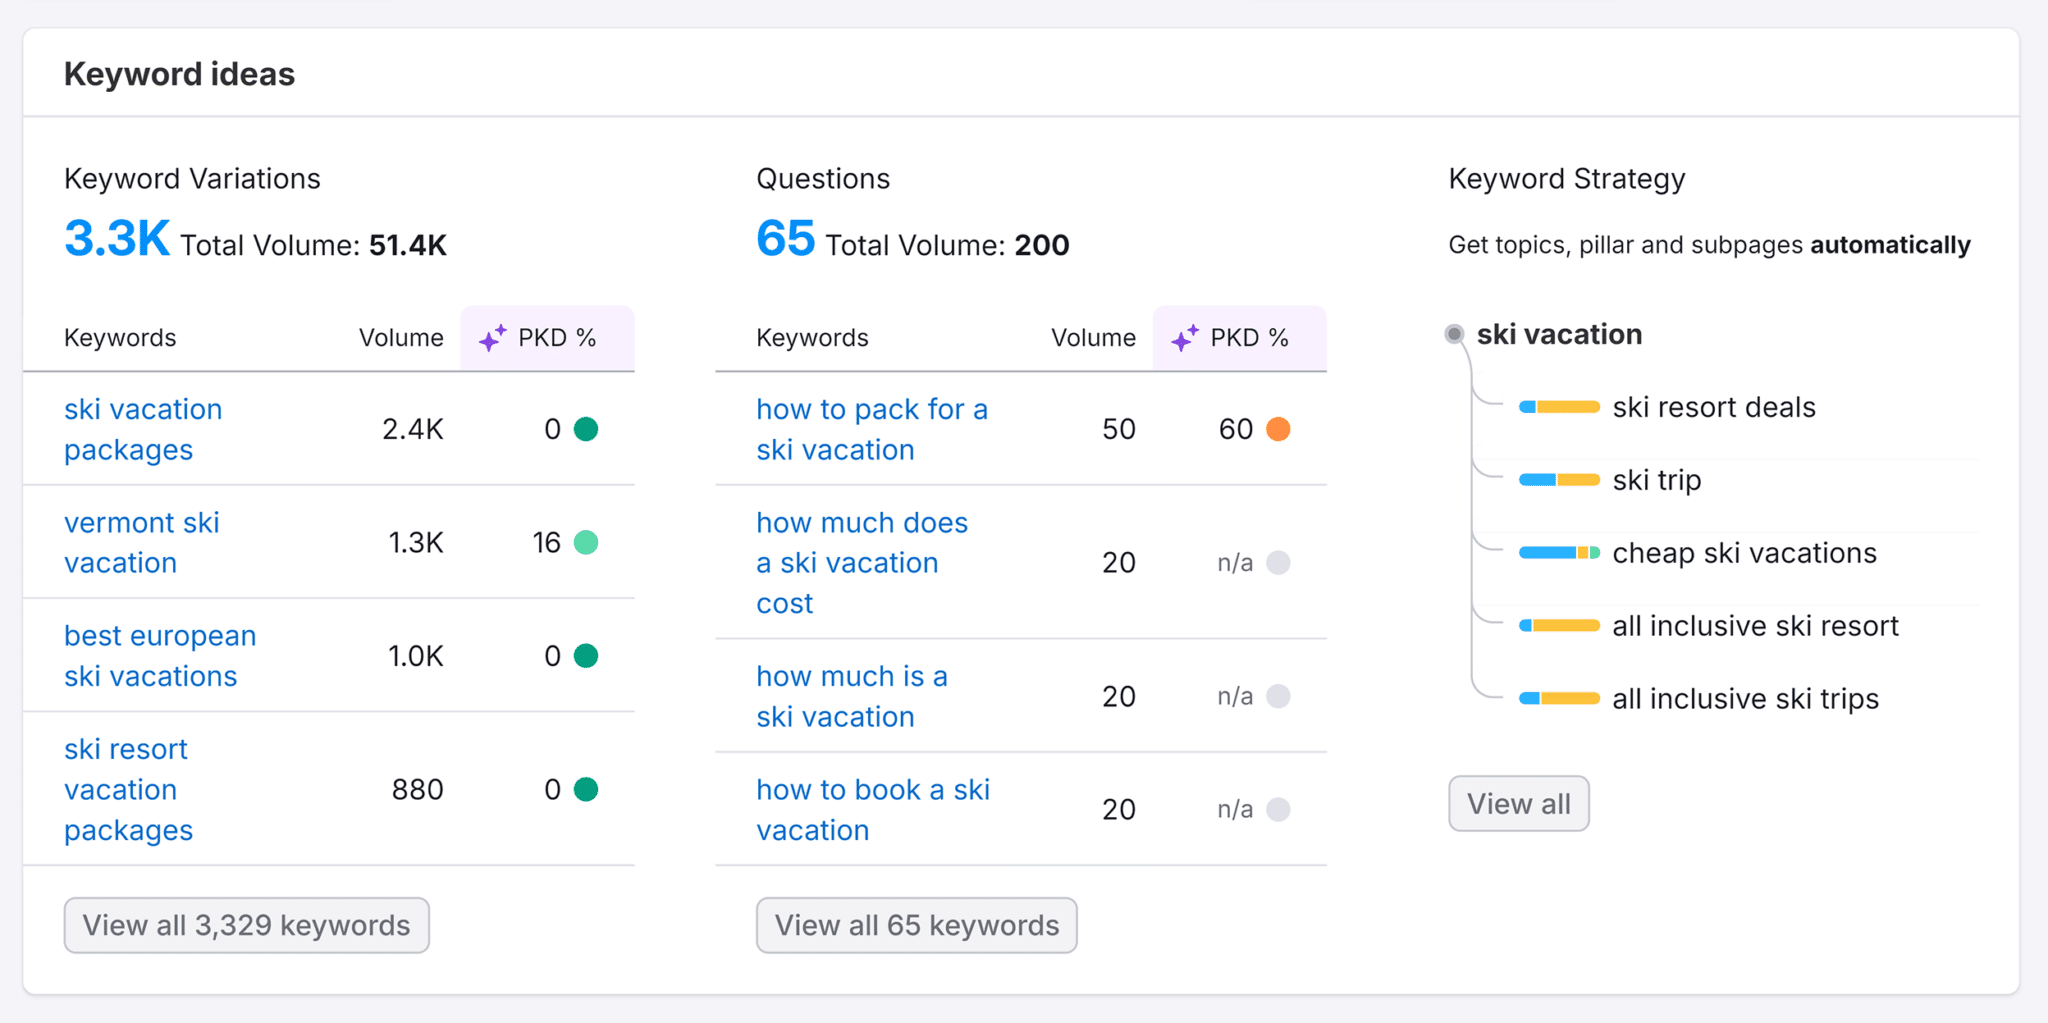Select all inclusive ski resort topic
The width and height of the screenshot is (2048, 1023).
coord(1755,626)
